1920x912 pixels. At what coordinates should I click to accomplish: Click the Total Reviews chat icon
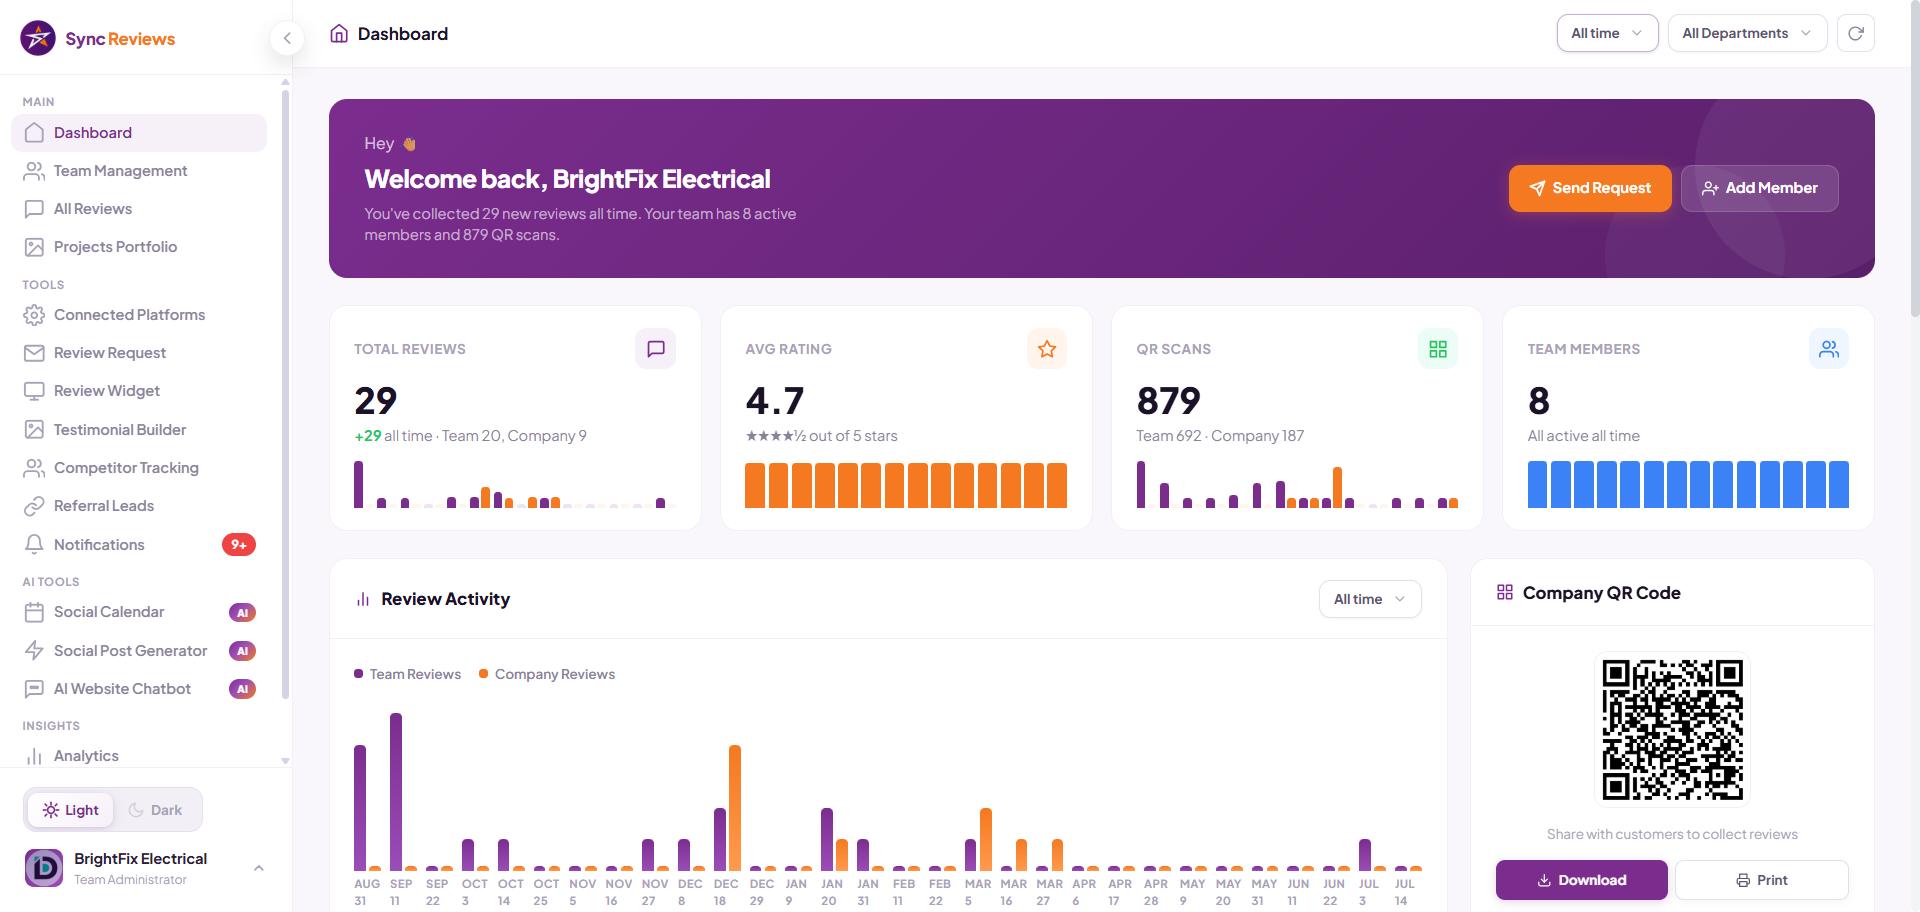click(x=656, y=349)
